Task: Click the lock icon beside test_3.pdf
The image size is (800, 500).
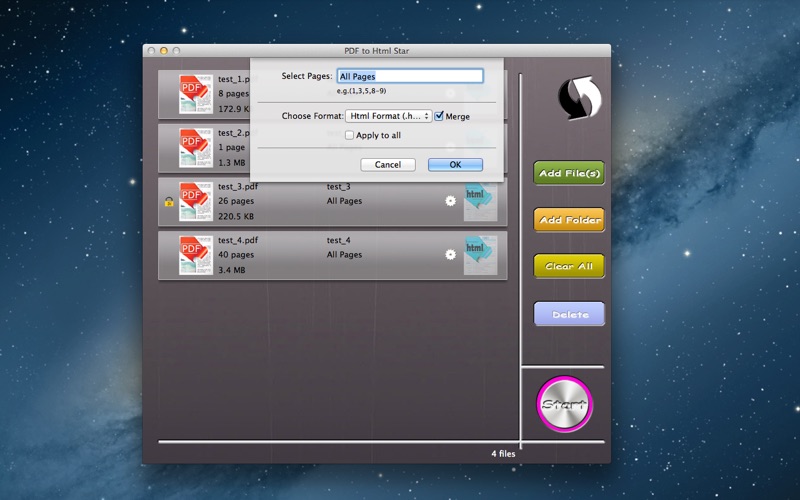Action: click(x=167, y=202)
